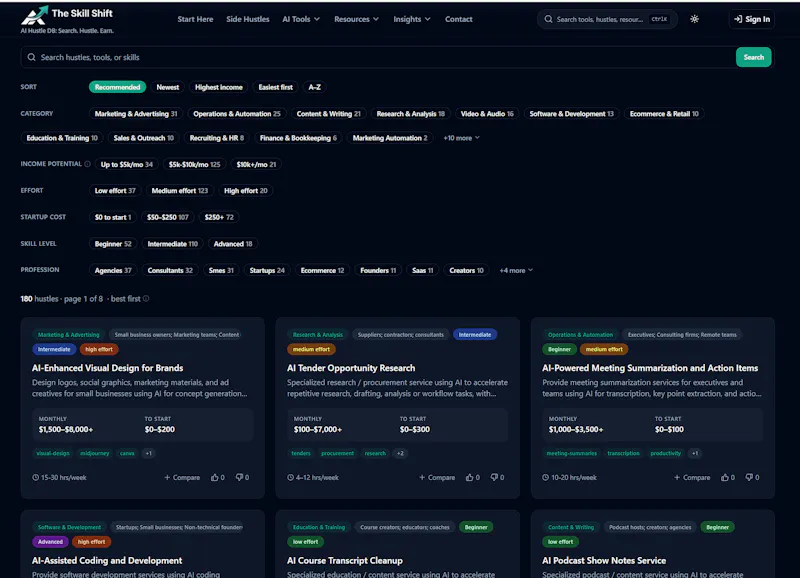Viewport: 800px width, 578px height.
Task: Filter profession Consultants 32
Action: [x=170, y=270]
